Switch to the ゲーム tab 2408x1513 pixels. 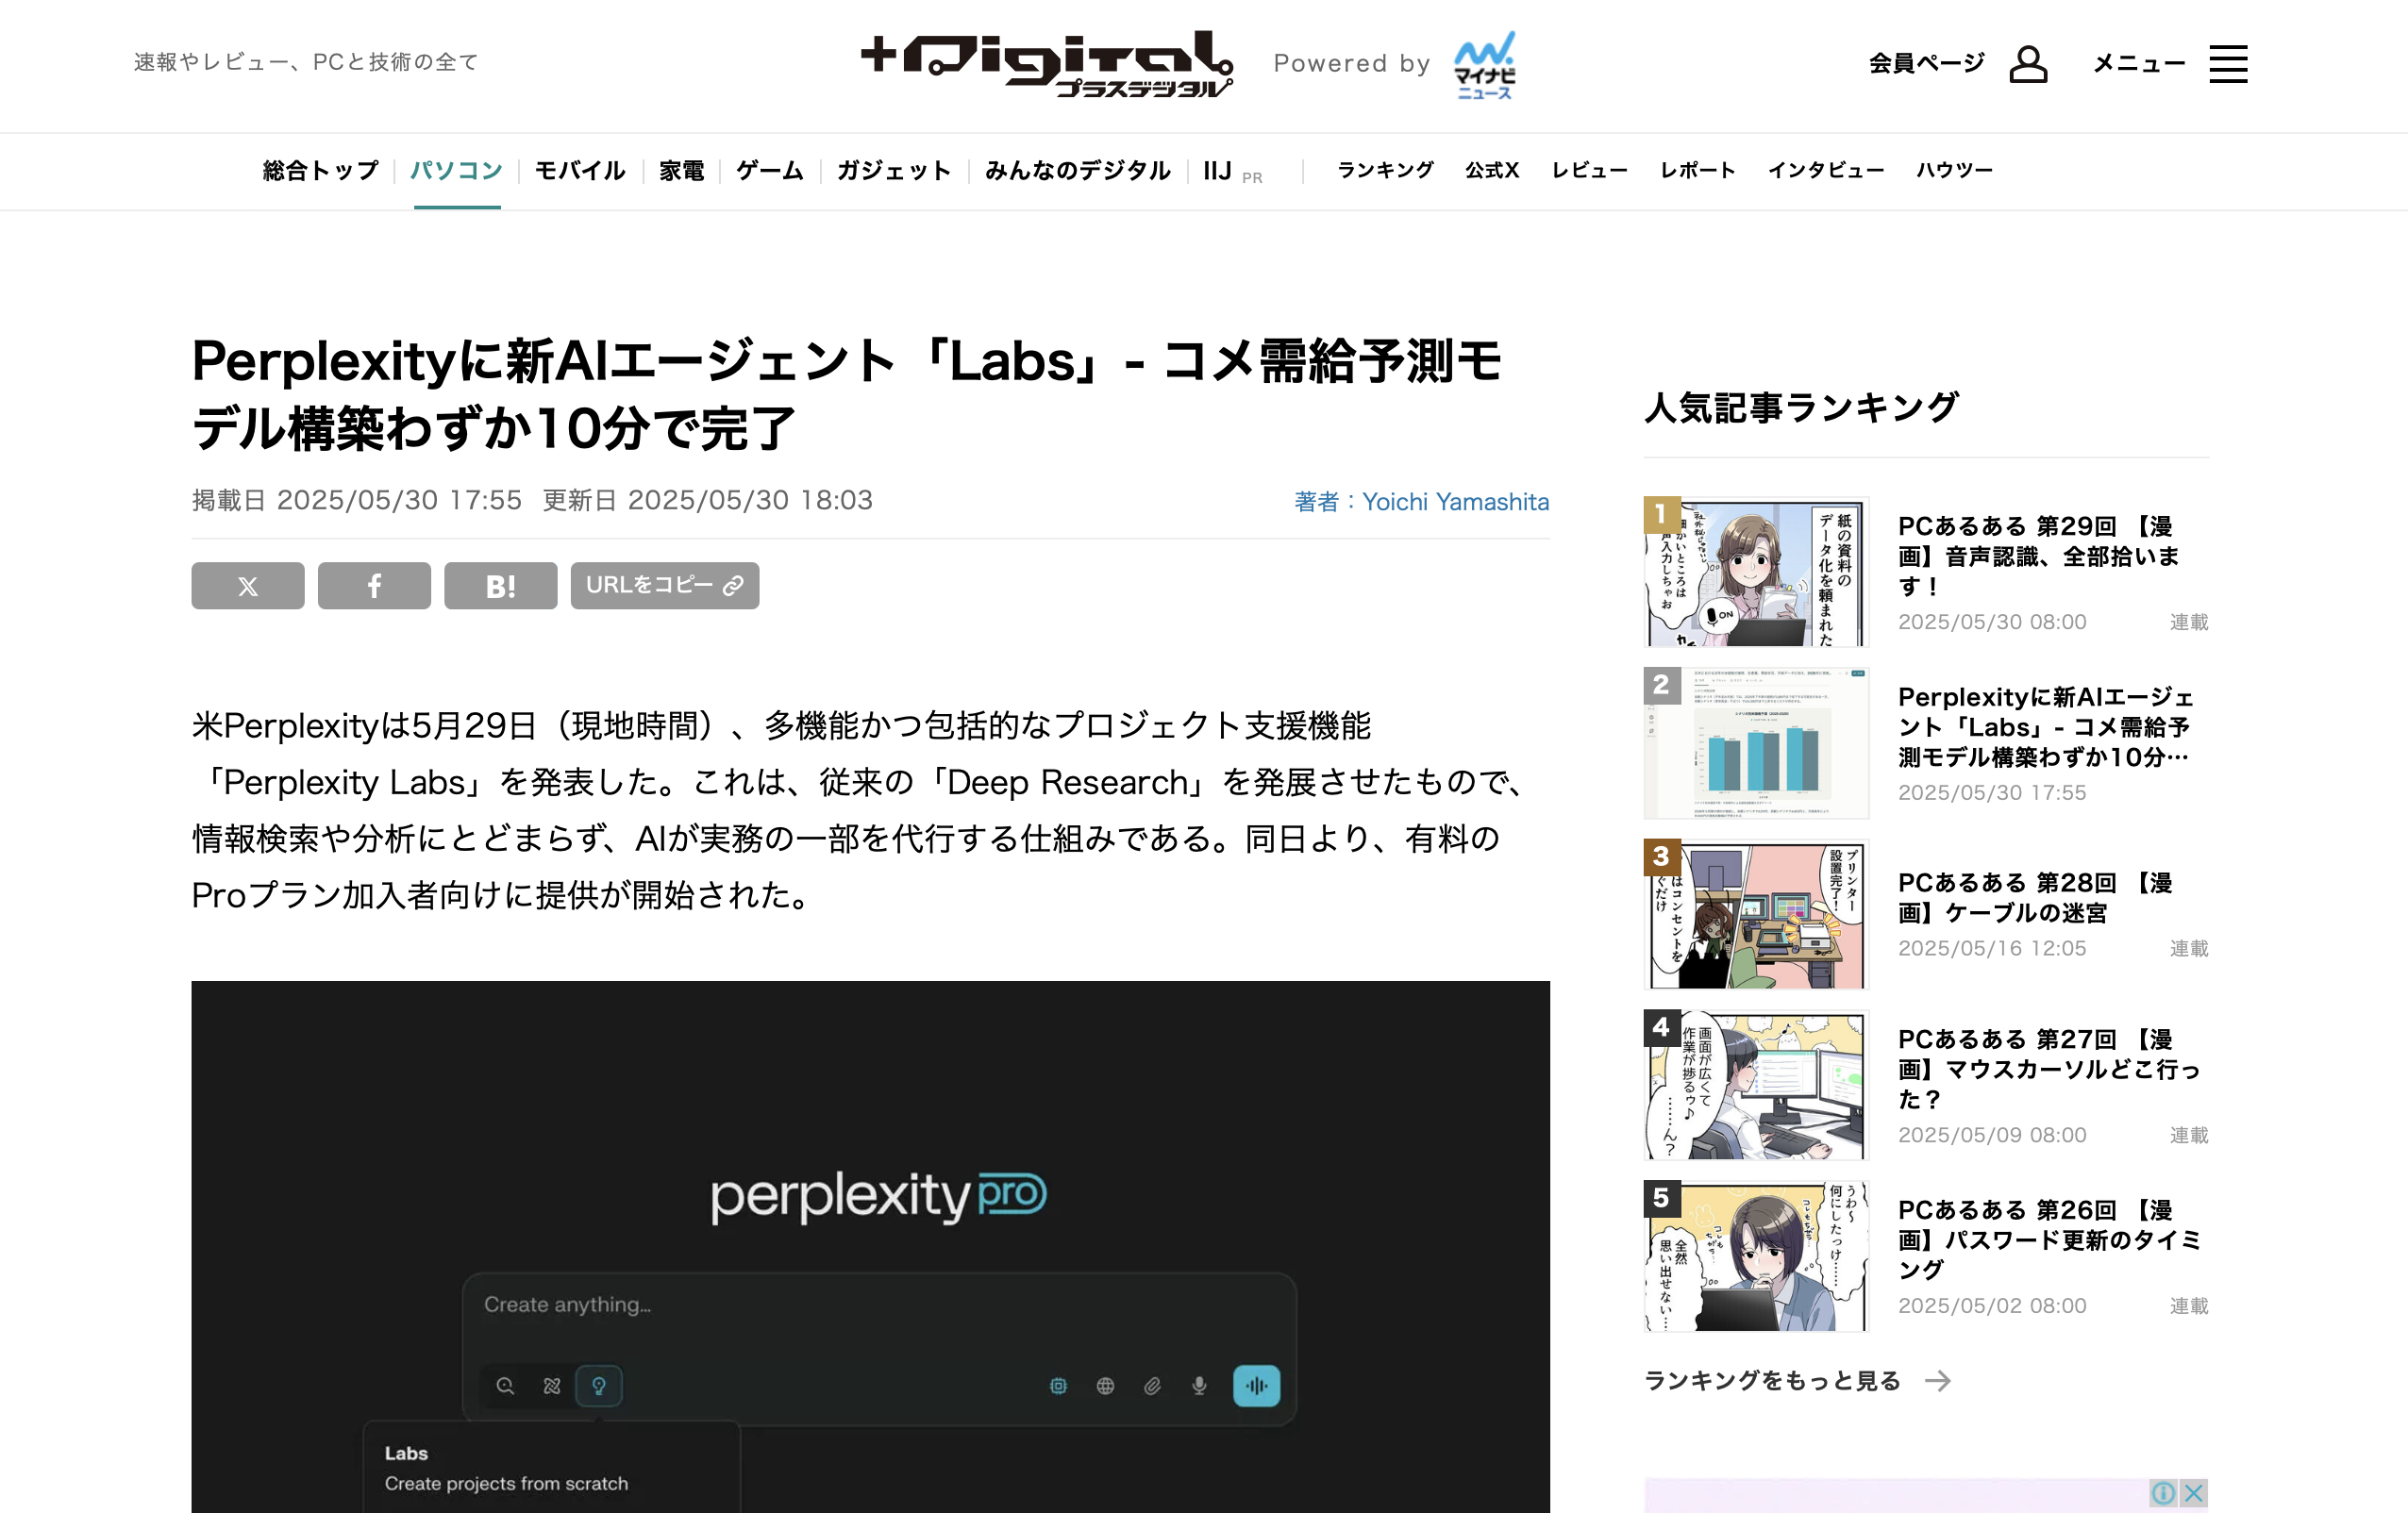770,170
